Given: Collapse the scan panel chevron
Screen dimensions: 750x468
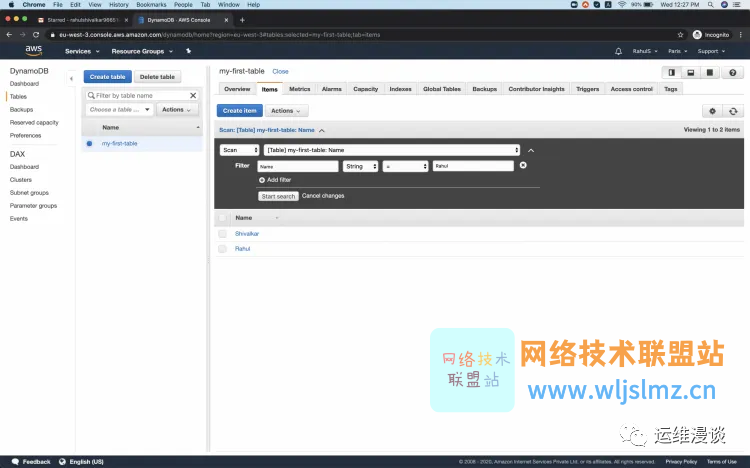Looking at the screenshot, I should [x=531, y=150].
